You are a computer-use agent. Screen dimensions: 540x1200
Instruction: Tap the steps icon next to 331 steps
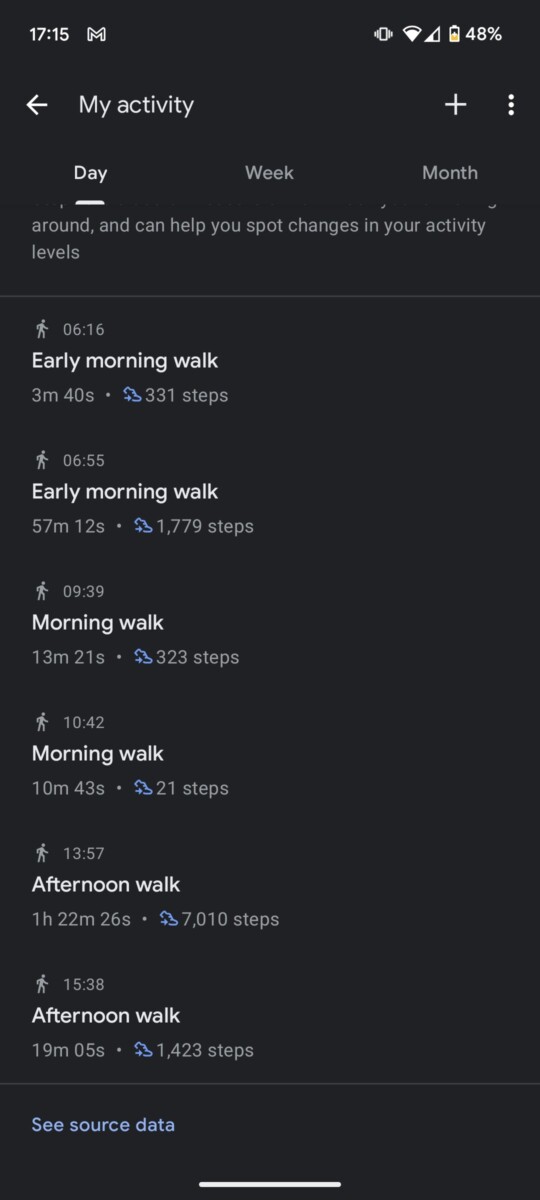tap(132, 395)
